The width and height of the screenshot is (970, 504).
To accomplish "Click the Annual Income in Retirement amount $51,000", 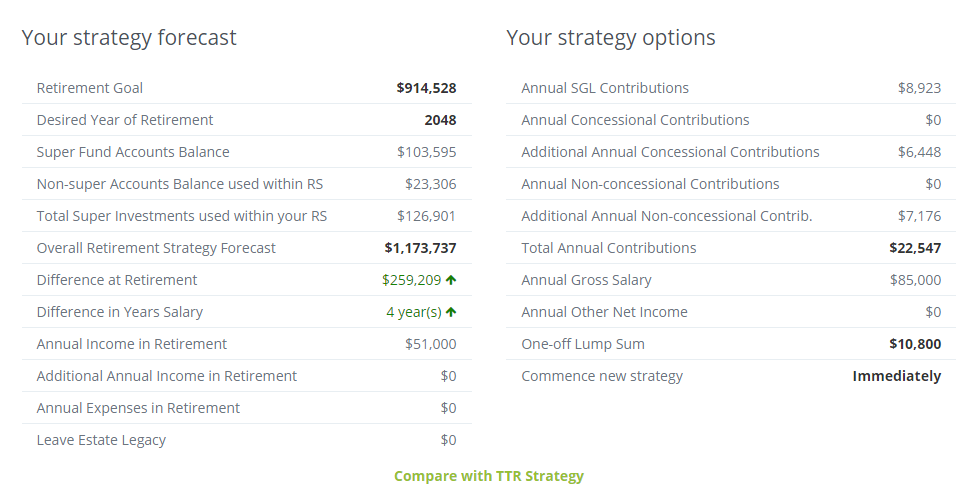I will pyautogui.click(x=430, y=344).
